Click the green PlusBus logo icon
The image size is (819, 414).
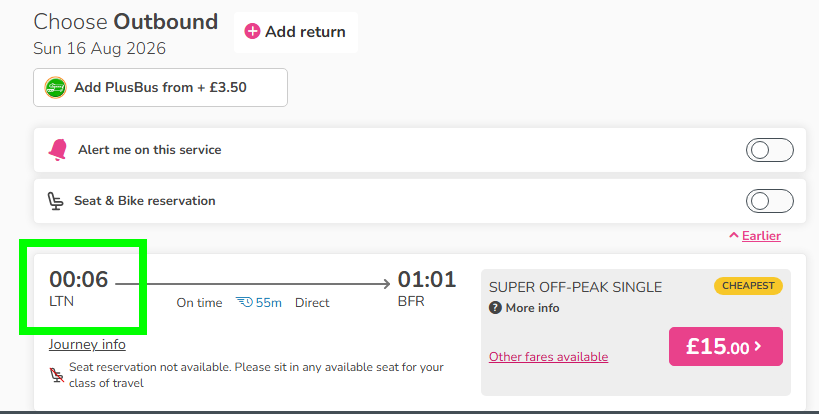(55, 88)
